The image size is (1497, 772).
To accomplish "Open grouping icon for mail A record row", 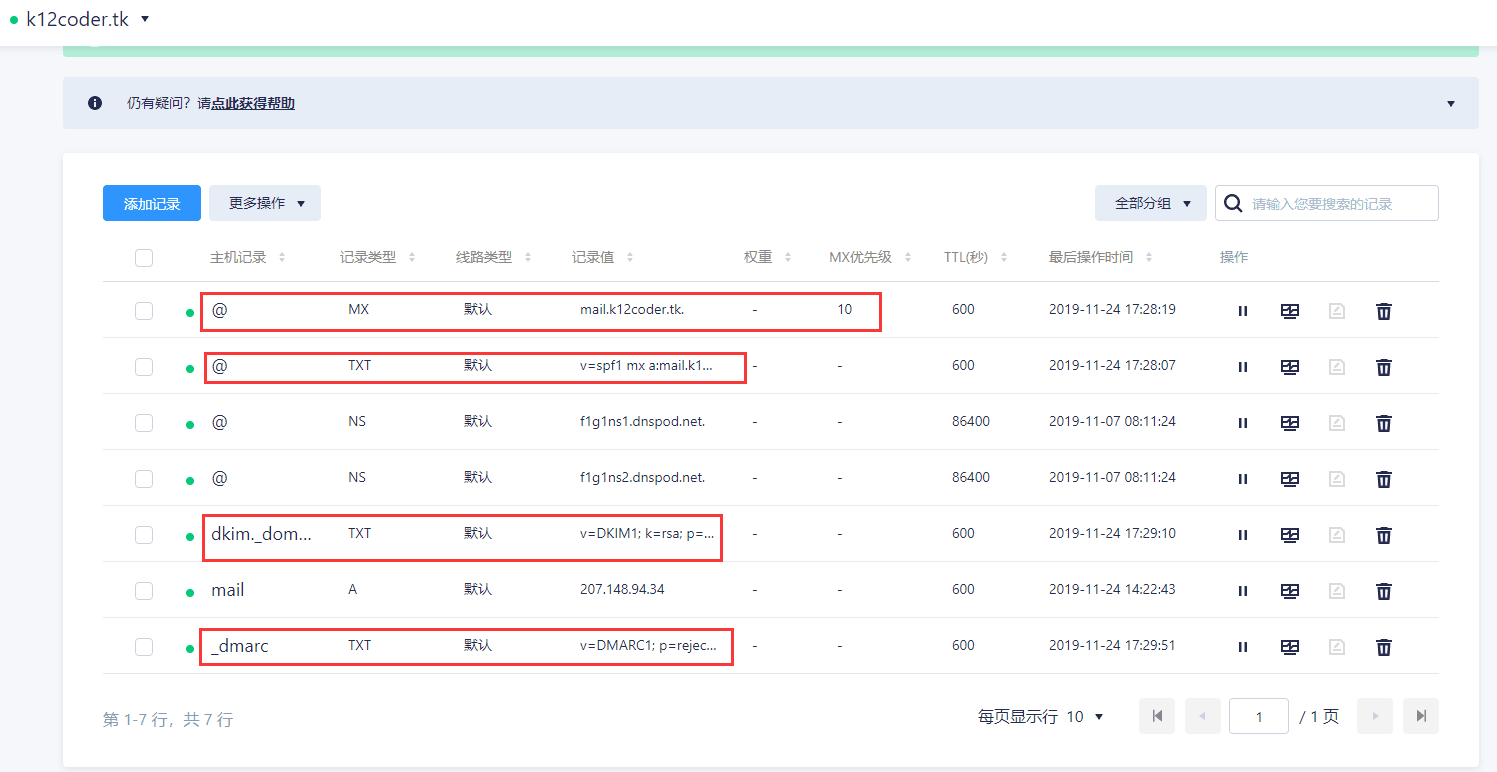I will (x=1290, y=591).
